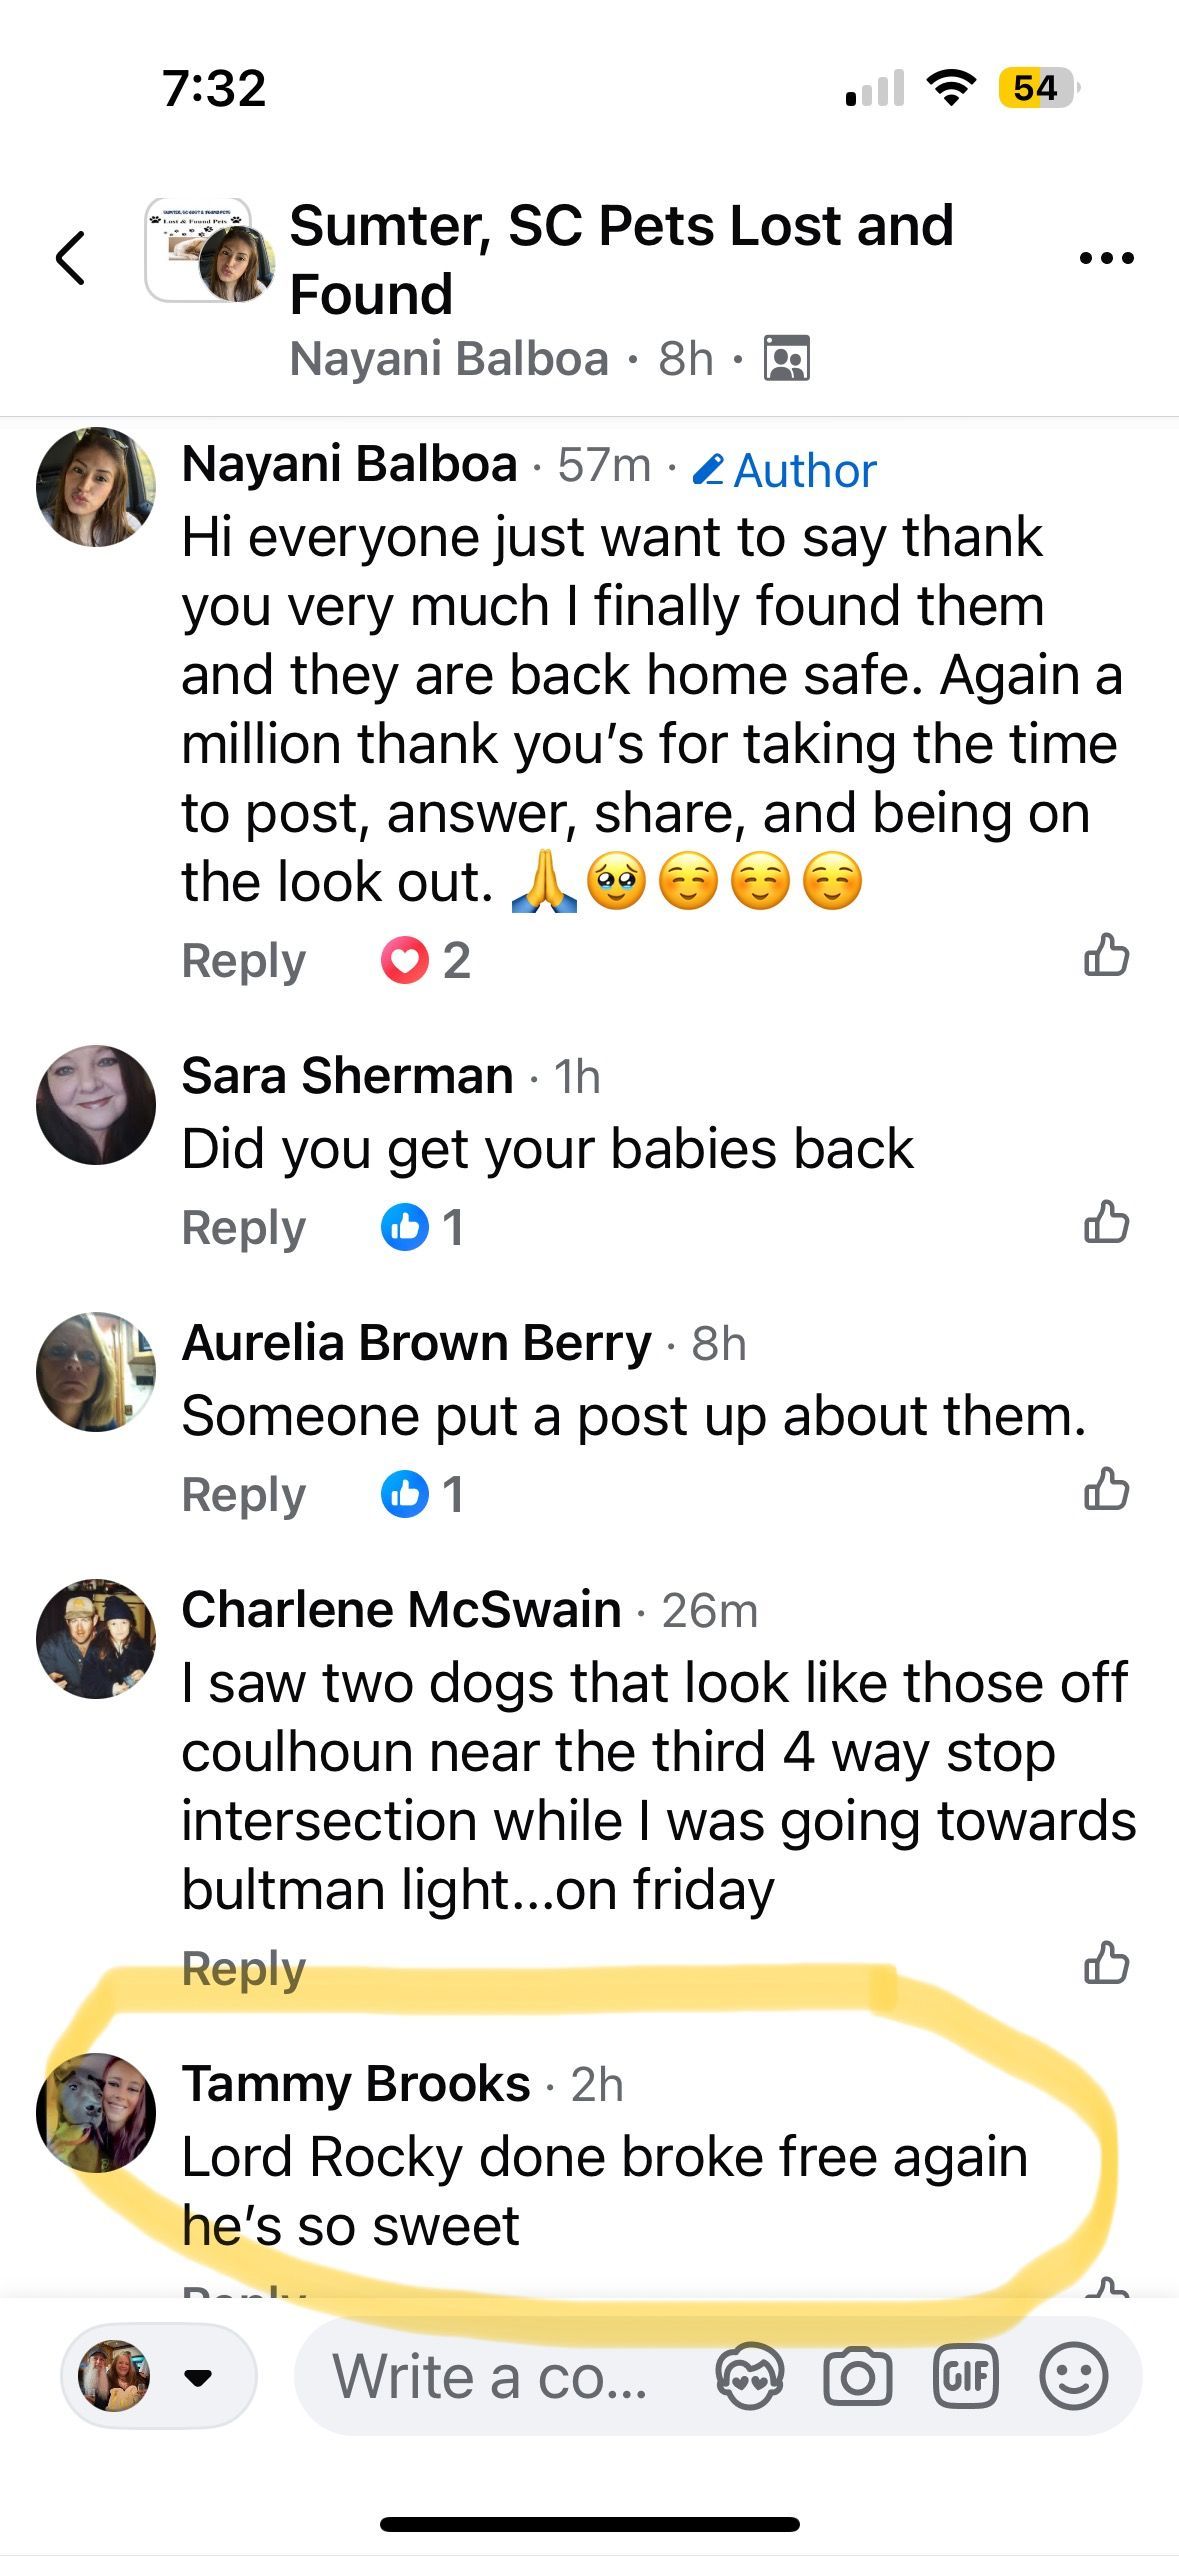Like Sara Sherman's comment
The height and width of the screenshot is (2556, 1179).
click(x=1106, y=1224)
